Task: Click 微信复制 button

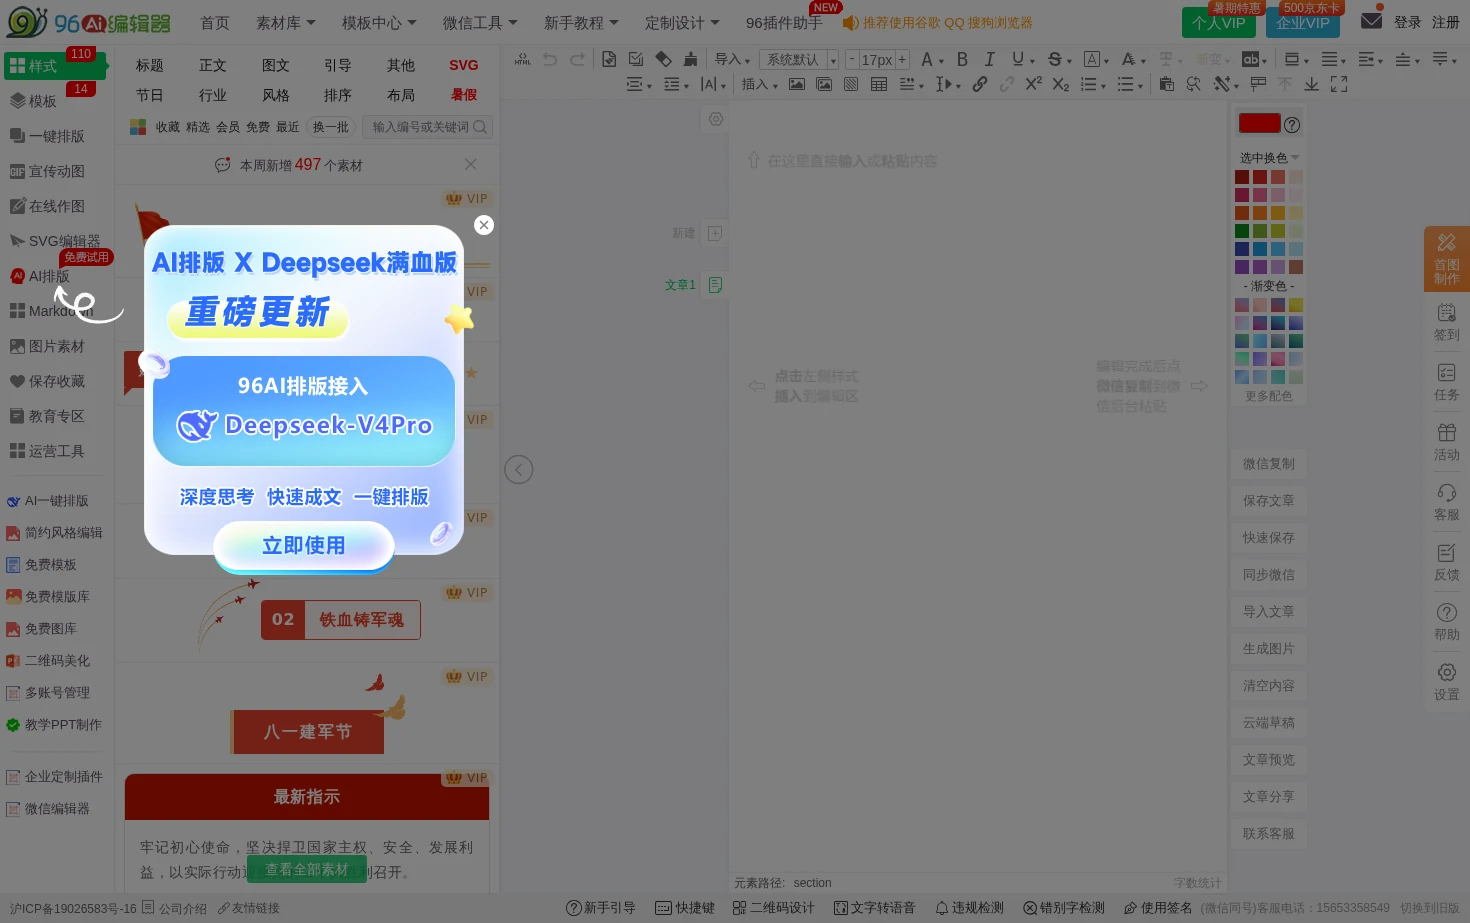Action: [1268, 464]
